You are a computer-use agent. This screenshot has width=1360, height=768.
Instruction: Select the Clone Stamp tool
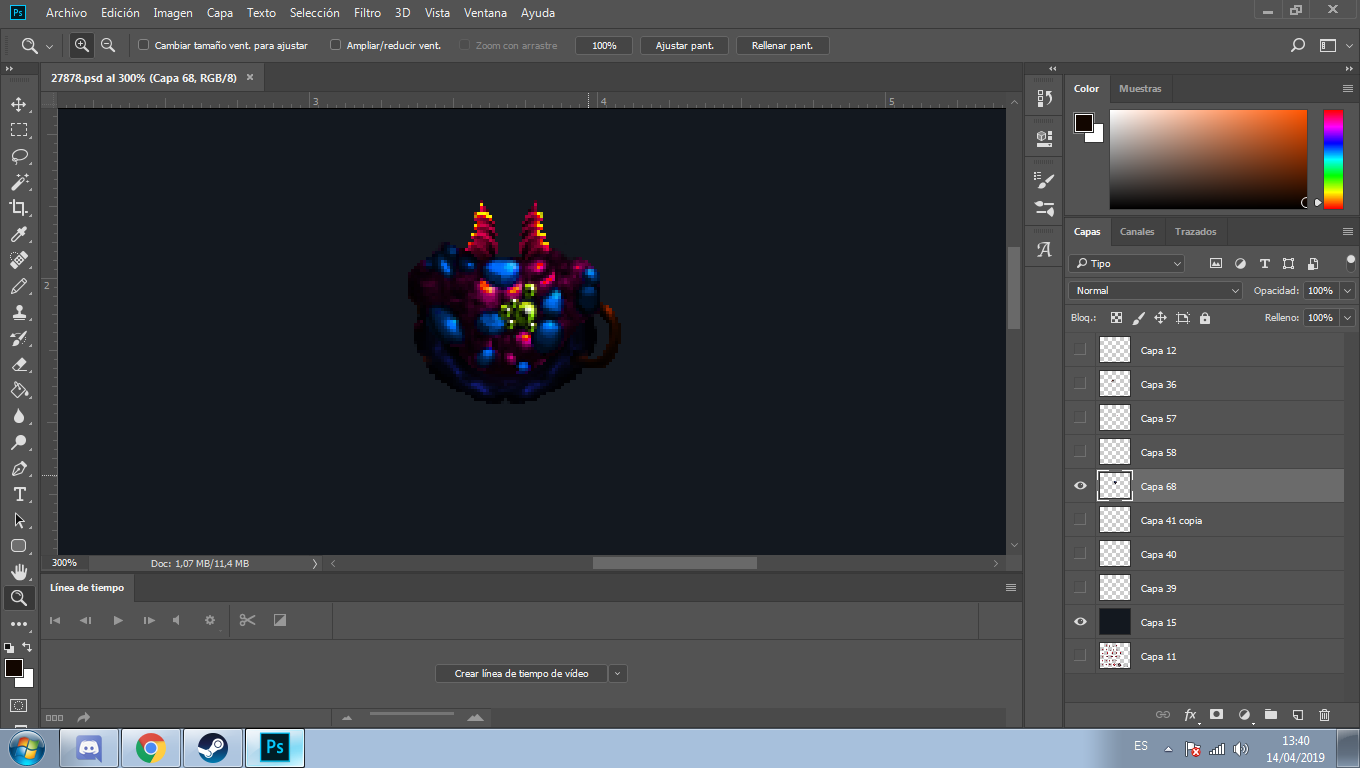click(x=19, y=312)
